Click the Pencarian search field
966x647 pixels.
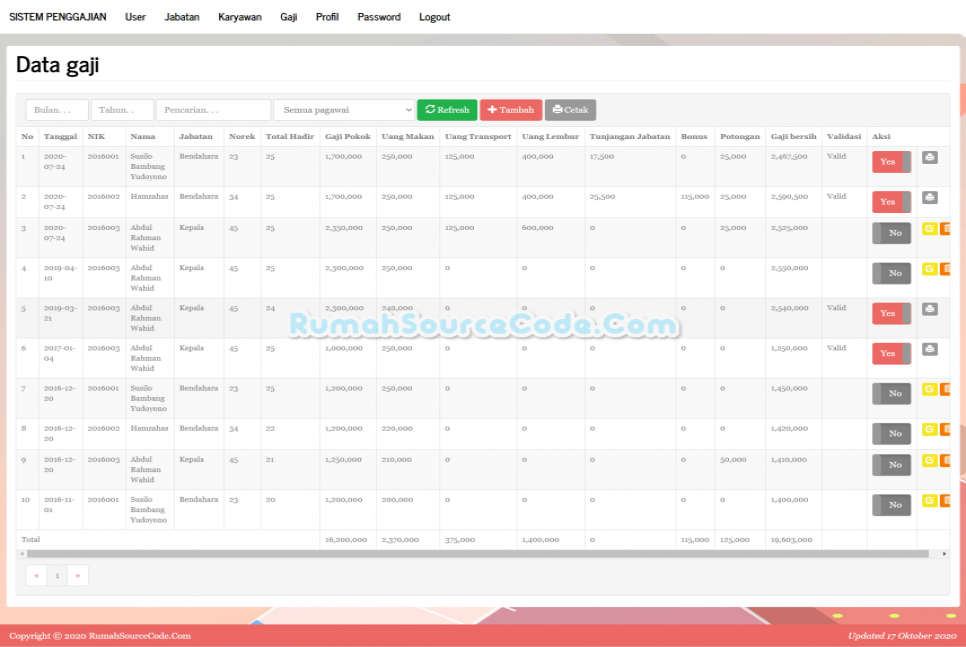point(213,110)
